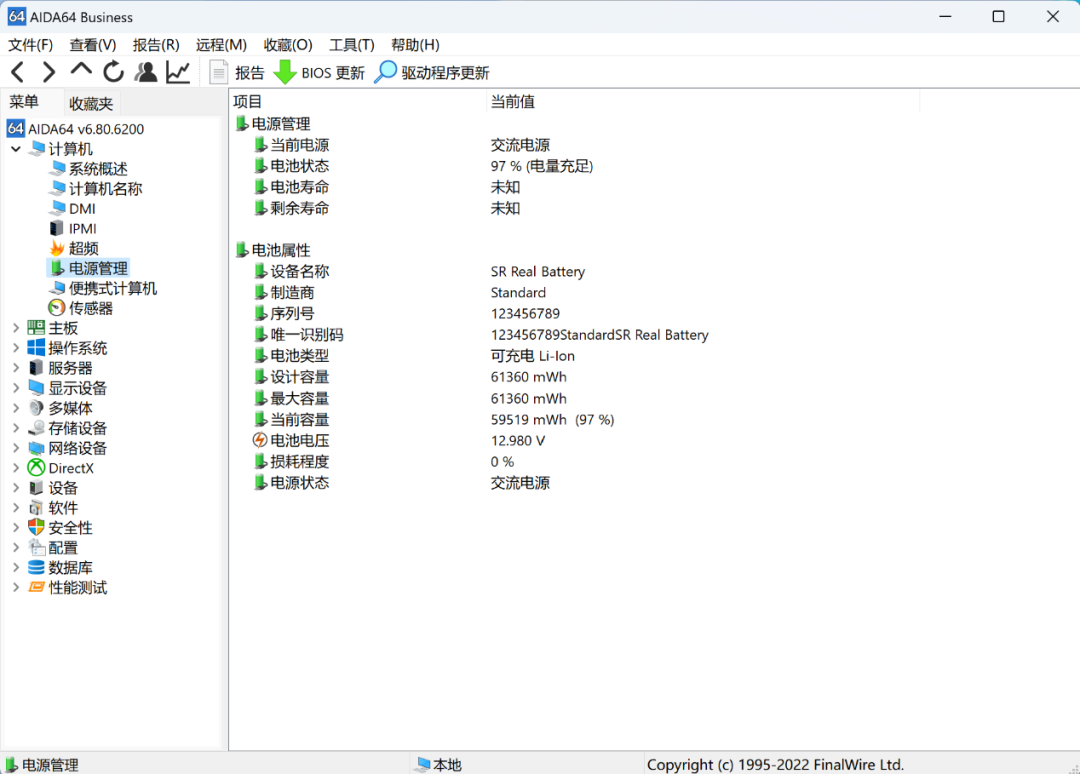Click the 安全性 shield icon
Screen dimensions: 1080x774
[36, 527]
